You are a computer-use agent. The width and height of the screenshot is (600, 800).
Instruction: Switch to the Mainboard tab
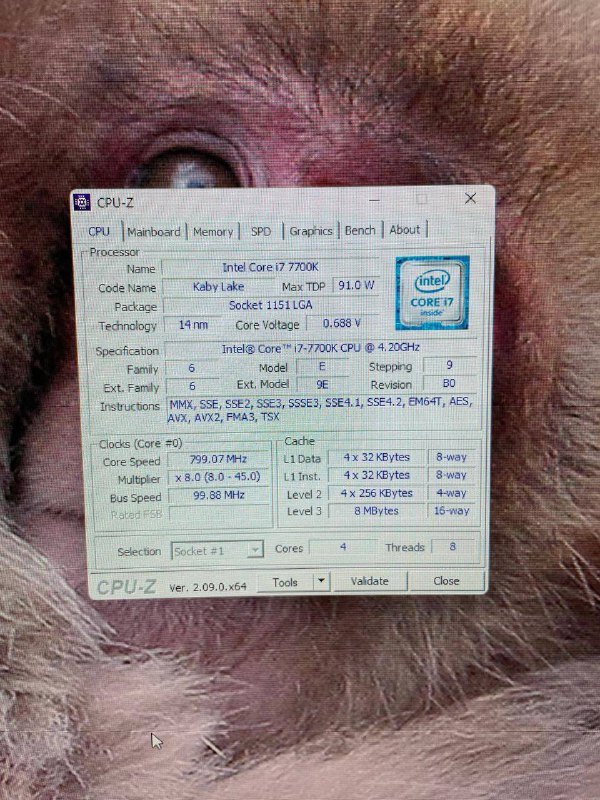click(154, 231)
